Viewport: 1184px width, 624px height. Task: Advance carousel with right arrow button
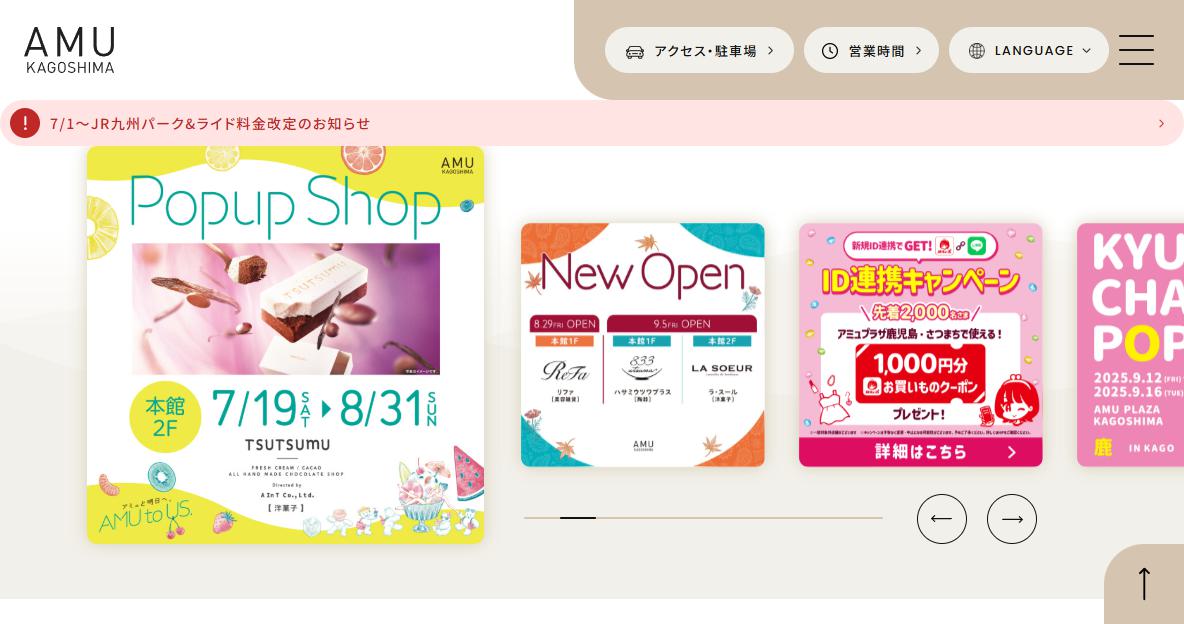click(x=1012, y=519)
